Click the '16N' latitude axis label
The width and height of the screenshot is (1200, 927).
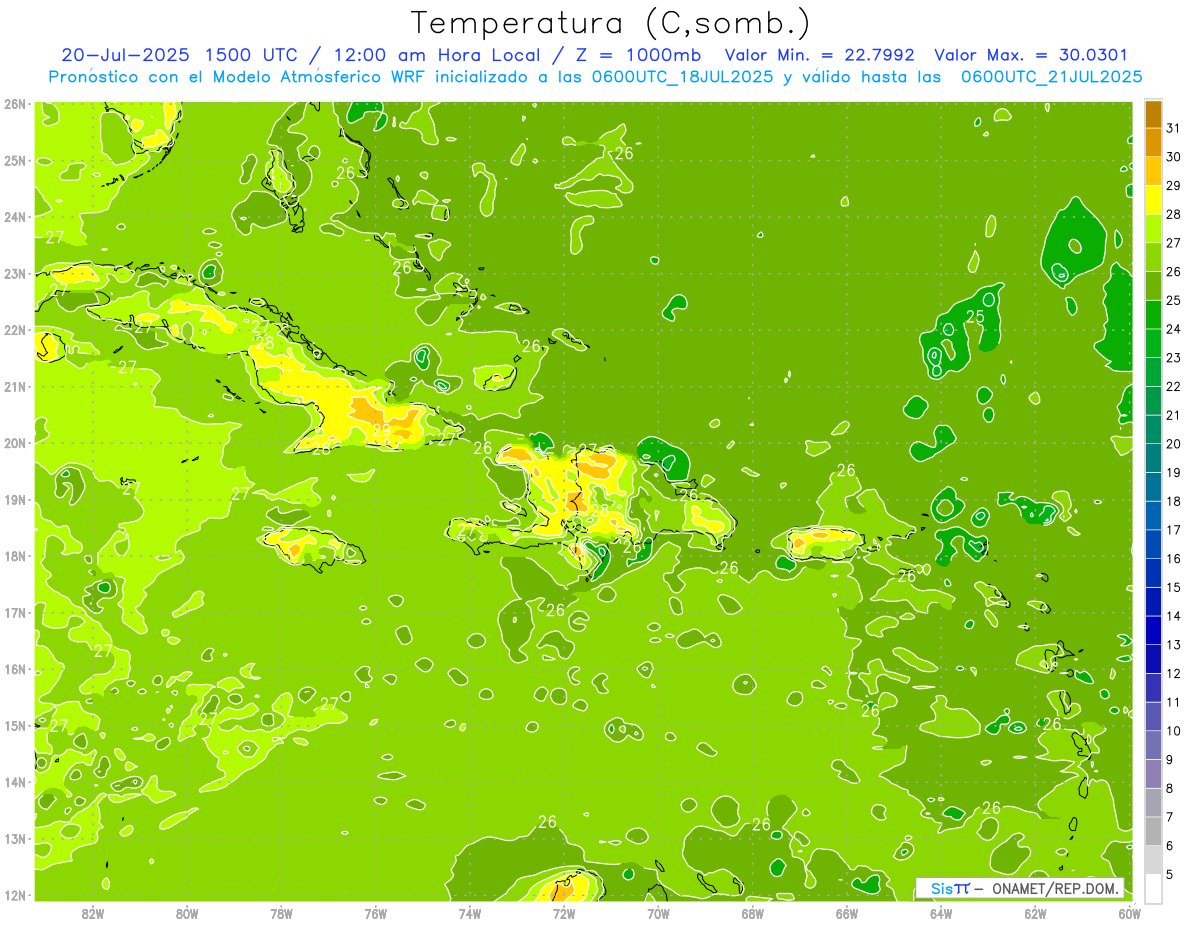(x=14, y=669)
